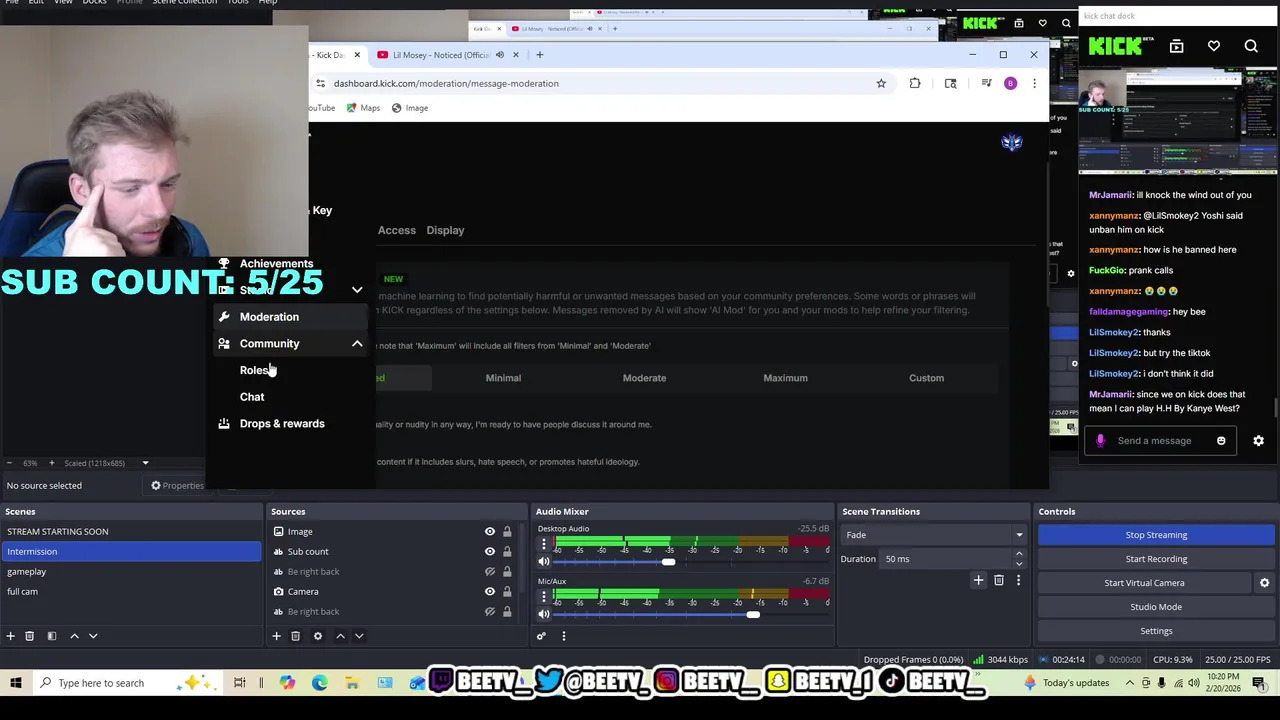Open Chat under Community
1280x720 pixels.
[x=252, y=397]
